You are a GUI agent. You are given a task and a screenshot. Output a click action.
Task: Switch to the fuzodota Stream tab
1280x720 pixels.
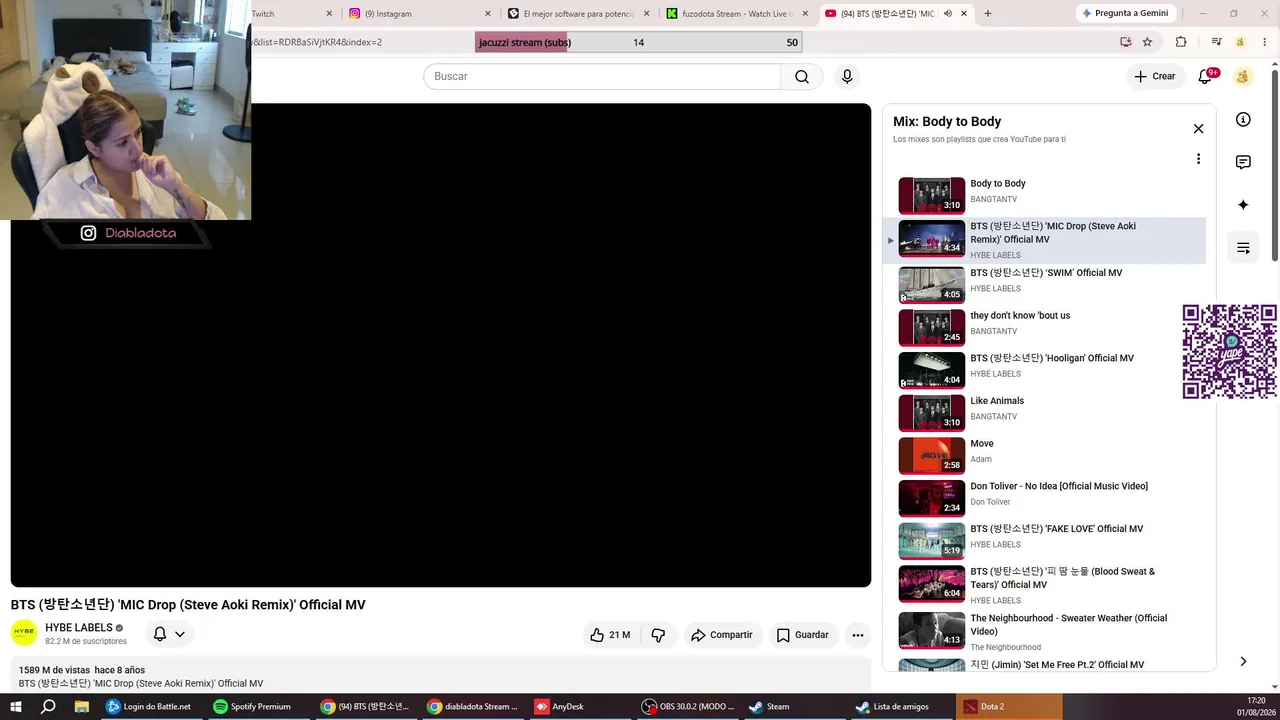(738, 14)
